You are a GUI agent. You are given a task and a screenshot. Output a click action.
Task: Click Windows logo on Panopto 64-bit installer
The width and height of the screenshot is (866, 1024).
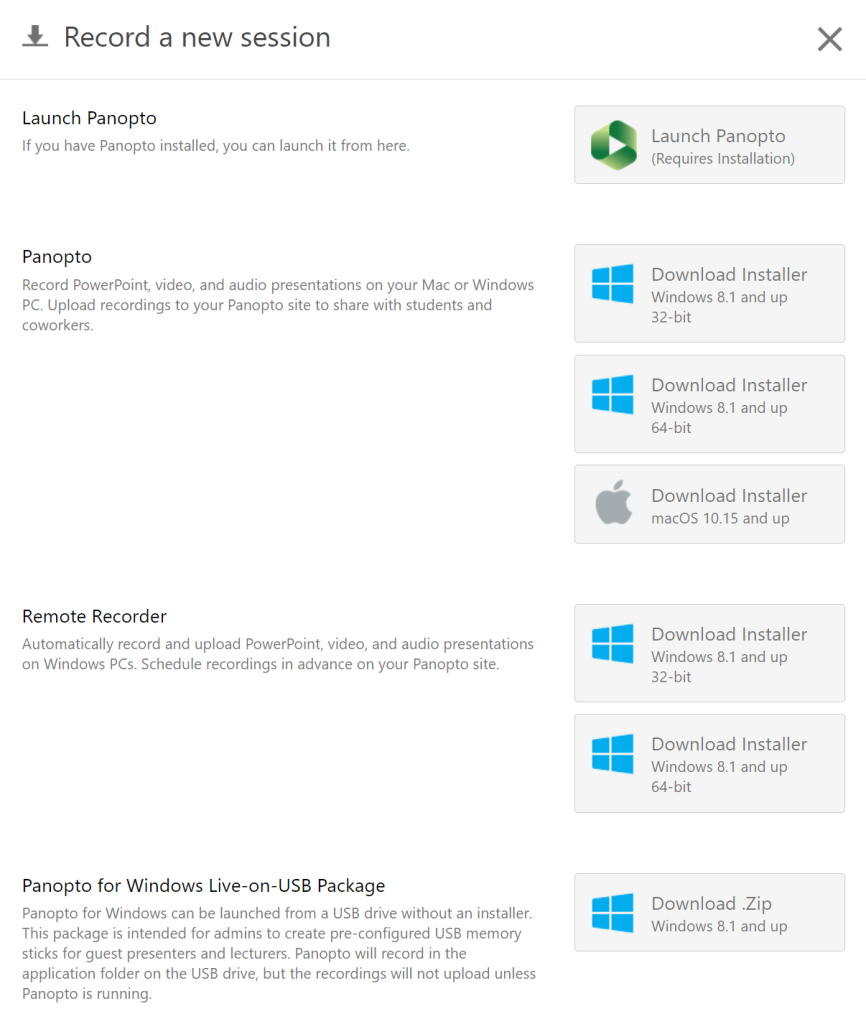coord(612,394)
